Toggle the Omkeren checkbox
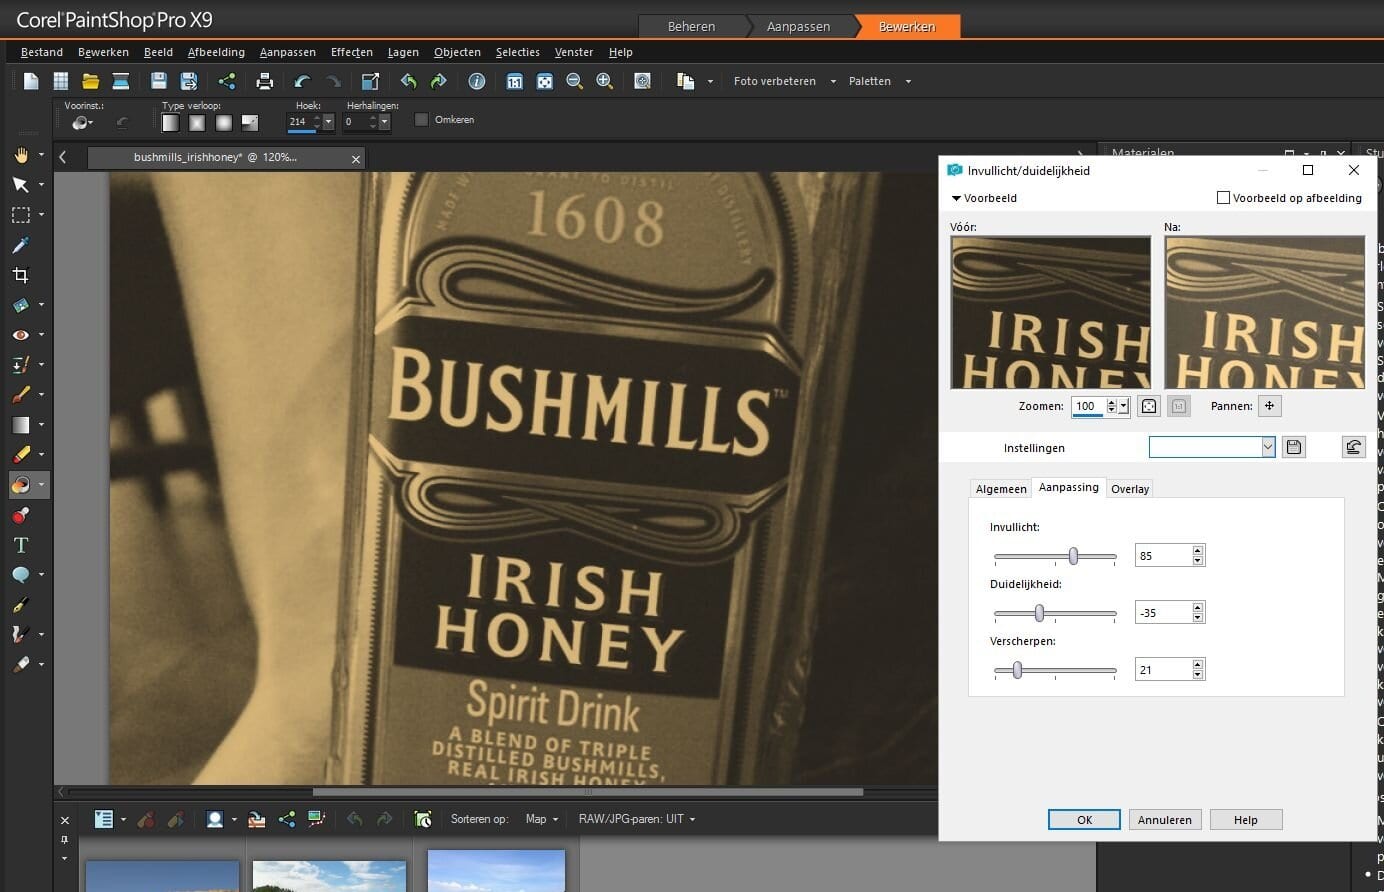 [421, 118]
